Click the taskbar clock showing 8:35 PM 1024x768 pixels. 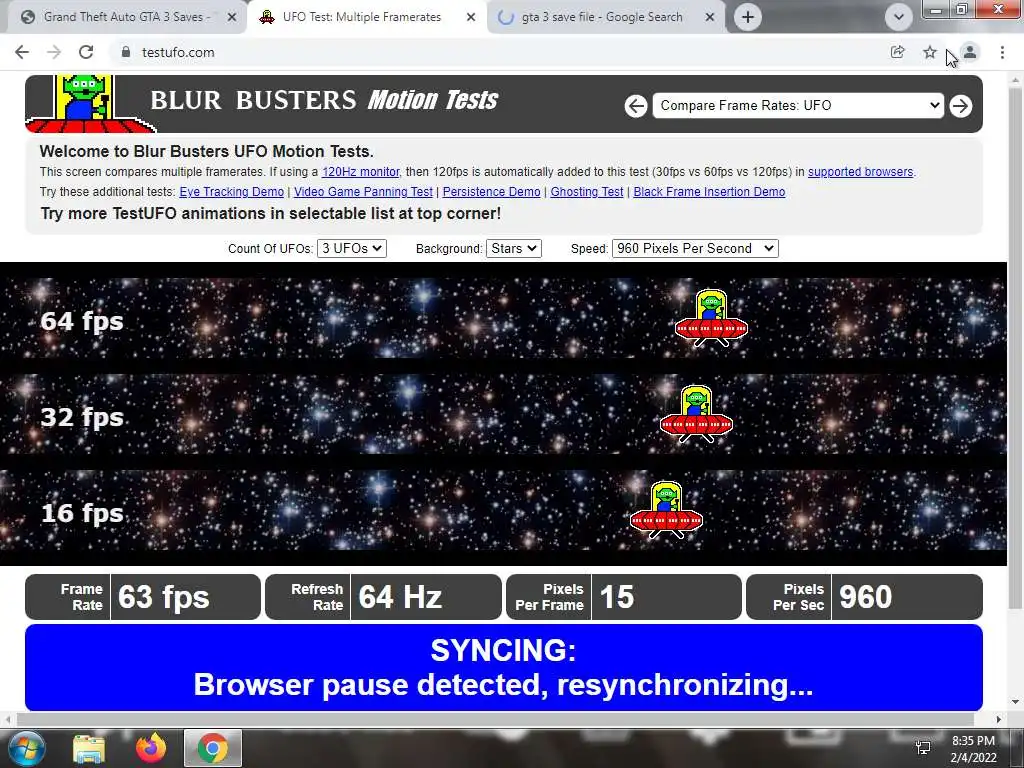(973, 748)
